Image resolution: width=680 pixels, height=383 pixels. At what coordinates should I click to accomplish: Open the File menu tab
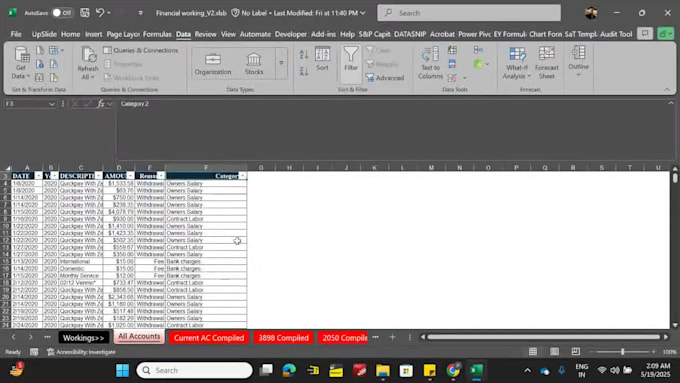[16, 34]
